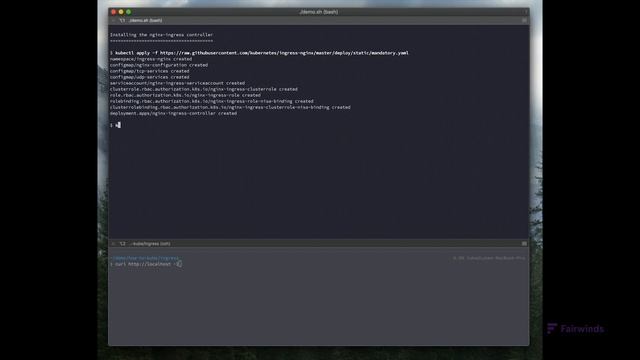Click the nginx-ingress-role-nisa-binding created line
Image resolution: width=640 pixels, height=360 pixels.
pyautogui.click(x=211, y=101)
